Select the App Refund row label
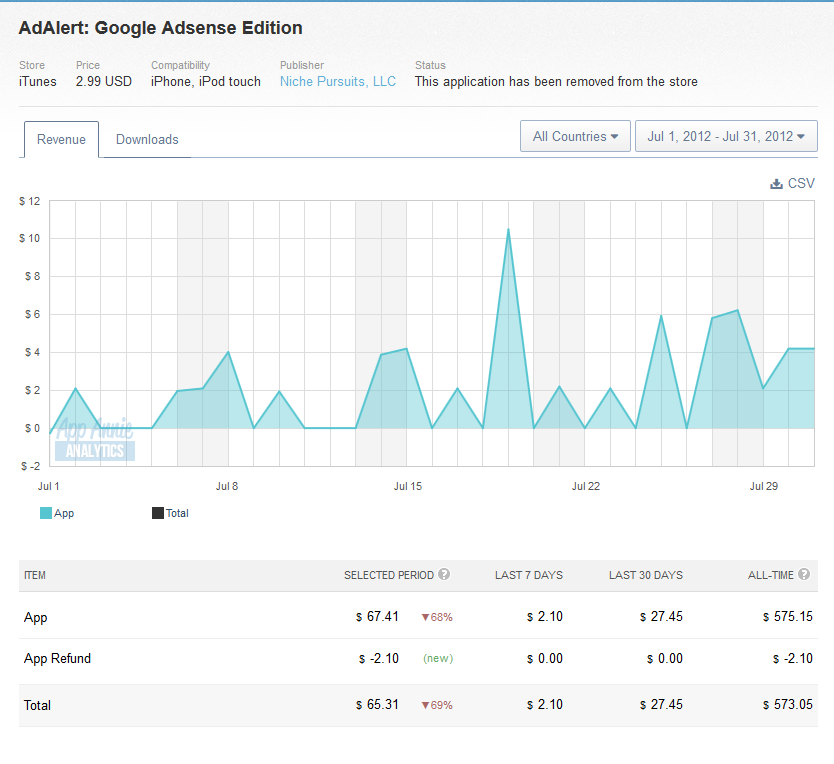This screenshot has height=764, width=834. tap(57, 659)
